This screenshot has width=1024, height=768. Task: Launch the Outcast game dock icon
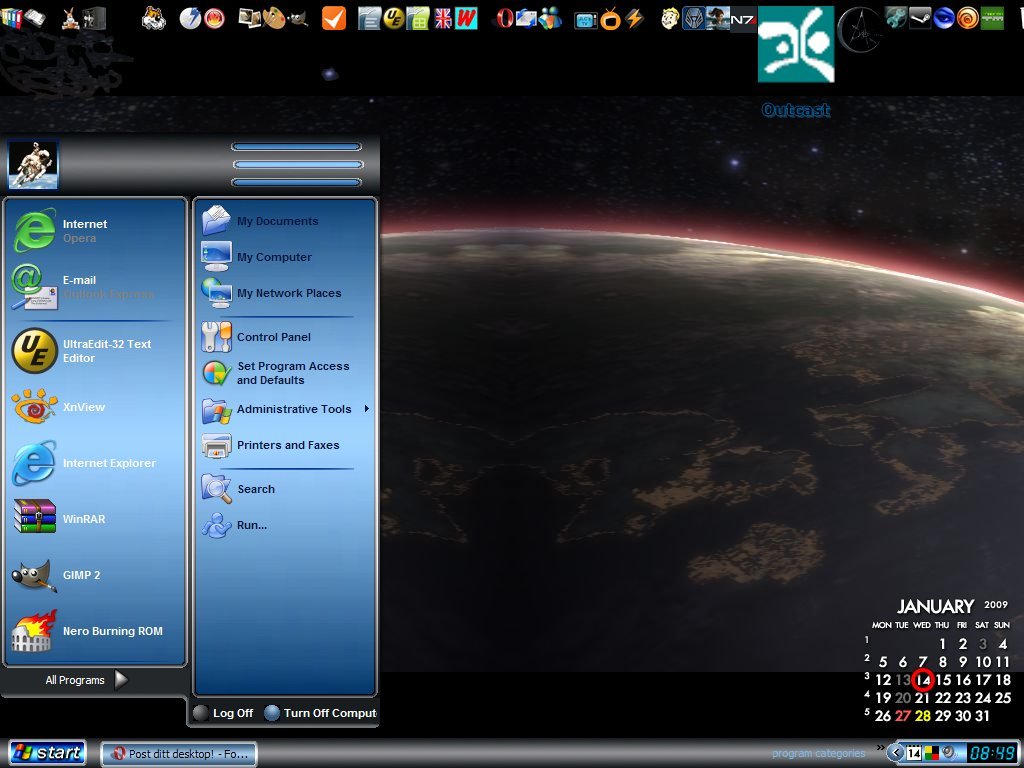pyautogui.click(x=795, y=44)
